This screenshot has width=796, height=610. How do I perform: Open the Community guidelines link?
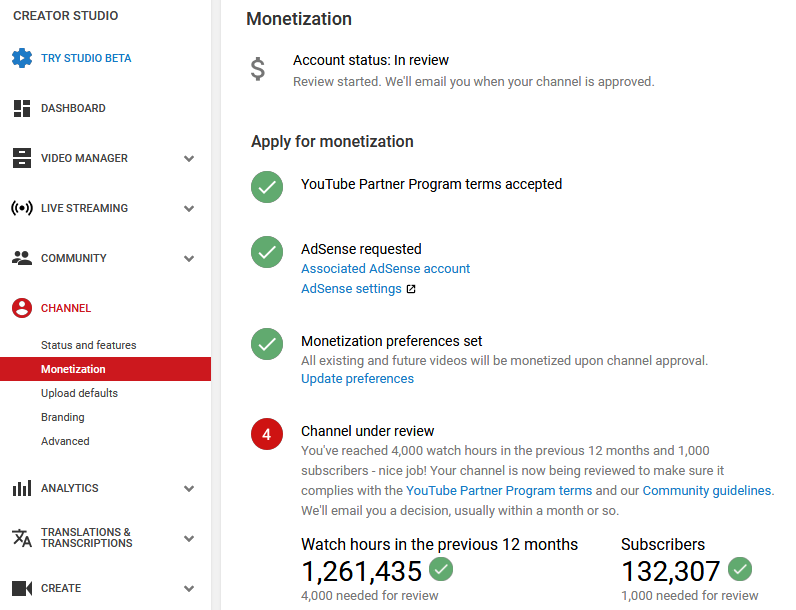tap(707, 491)
